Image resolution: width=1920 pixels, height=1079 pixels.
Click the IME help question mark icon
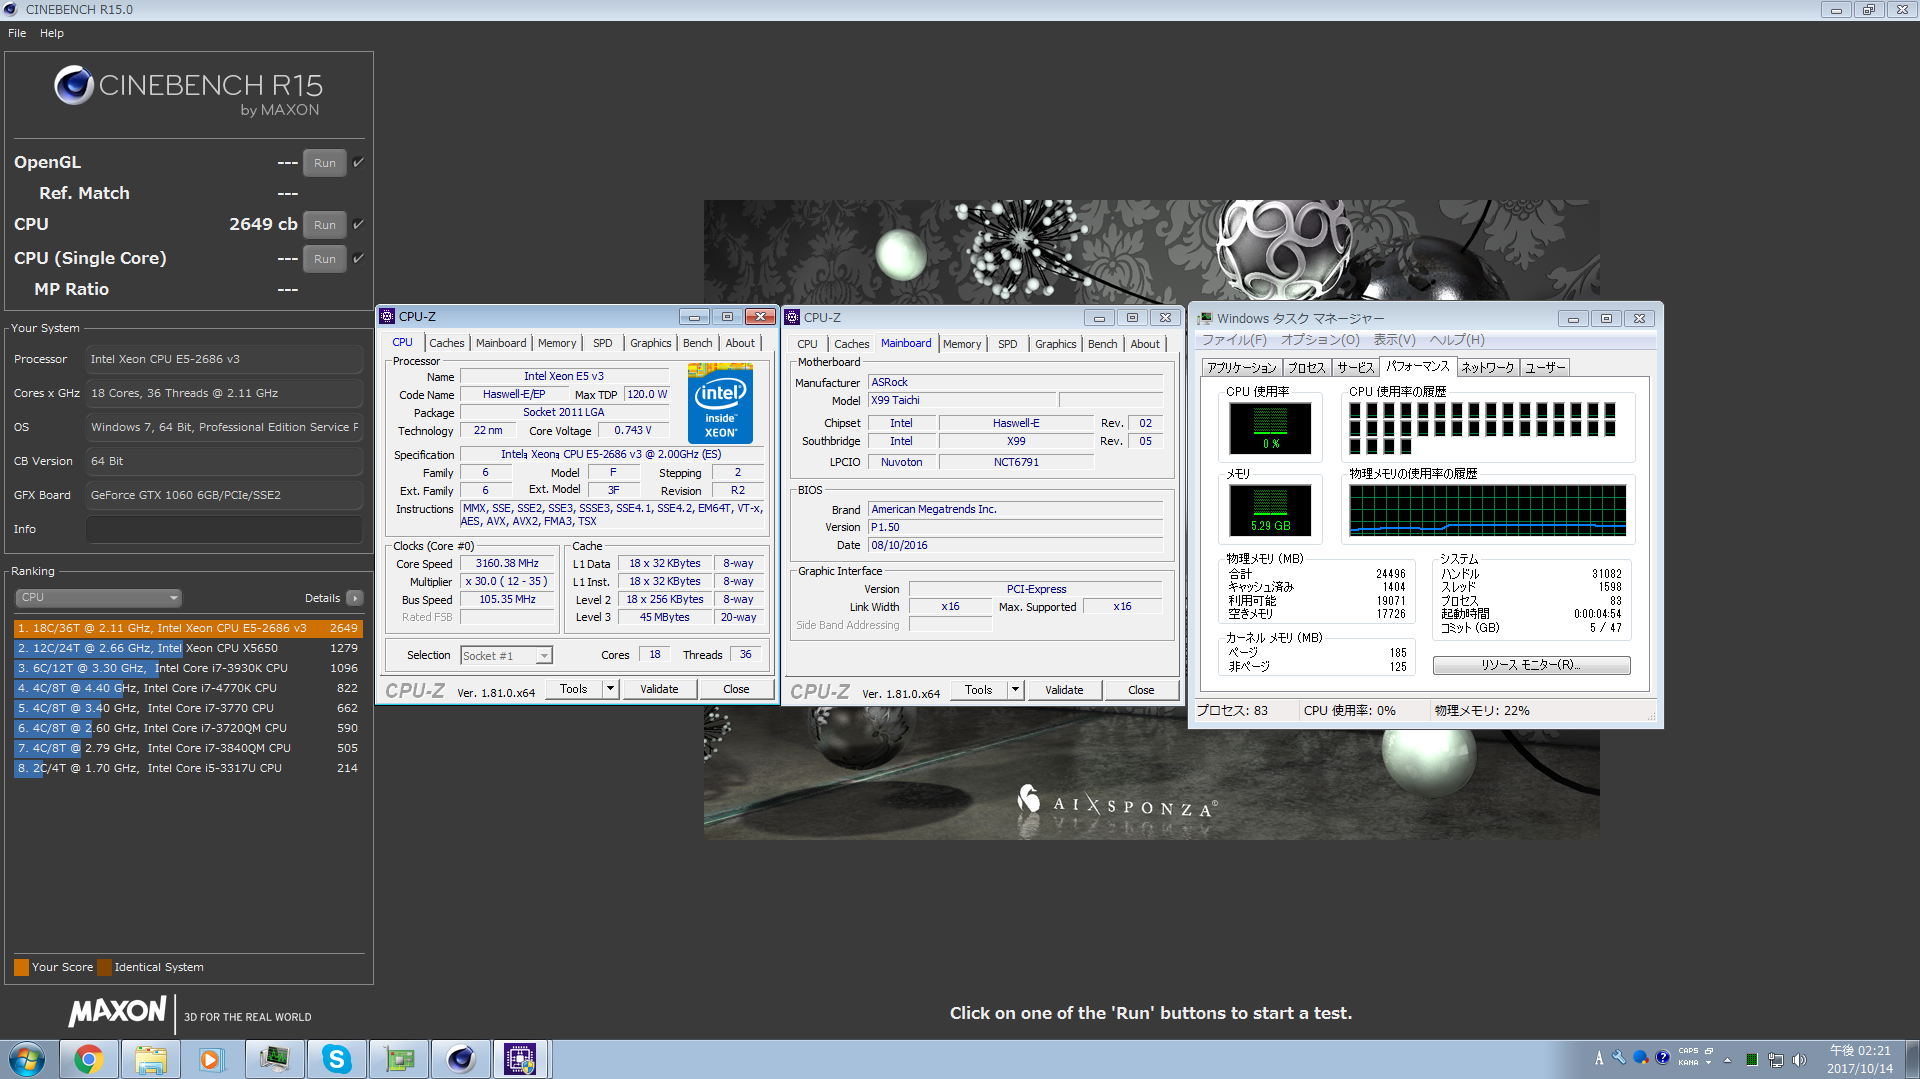pos(1662,1058)
